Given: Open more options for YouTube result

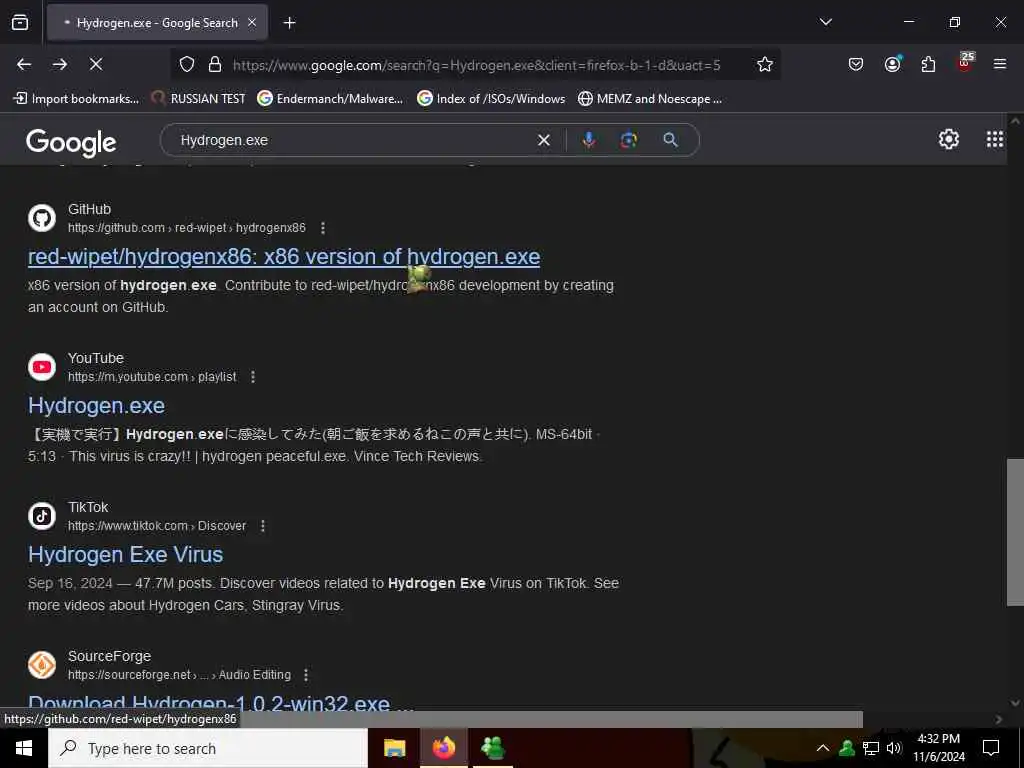Looking at the screenshot, I should [x=253, y=377].
